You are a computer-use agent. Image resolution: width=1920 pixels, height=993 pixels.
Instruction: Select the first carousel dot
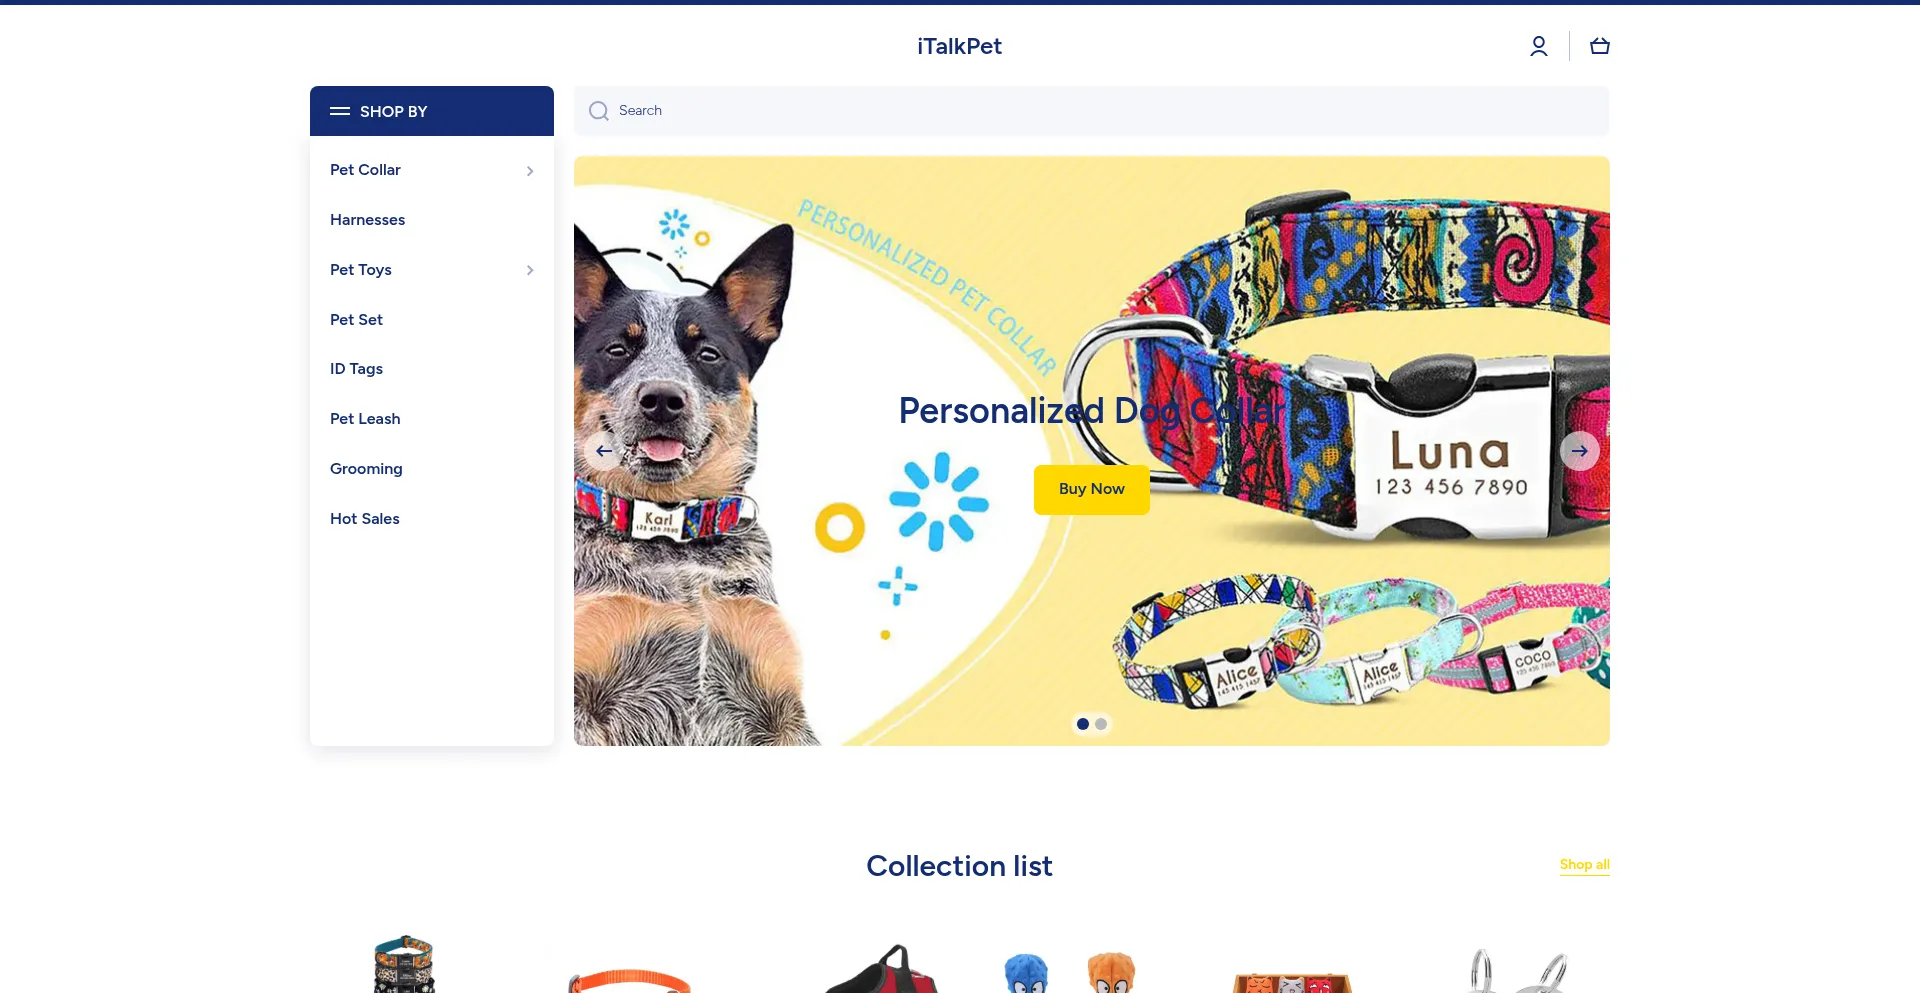1083,724
